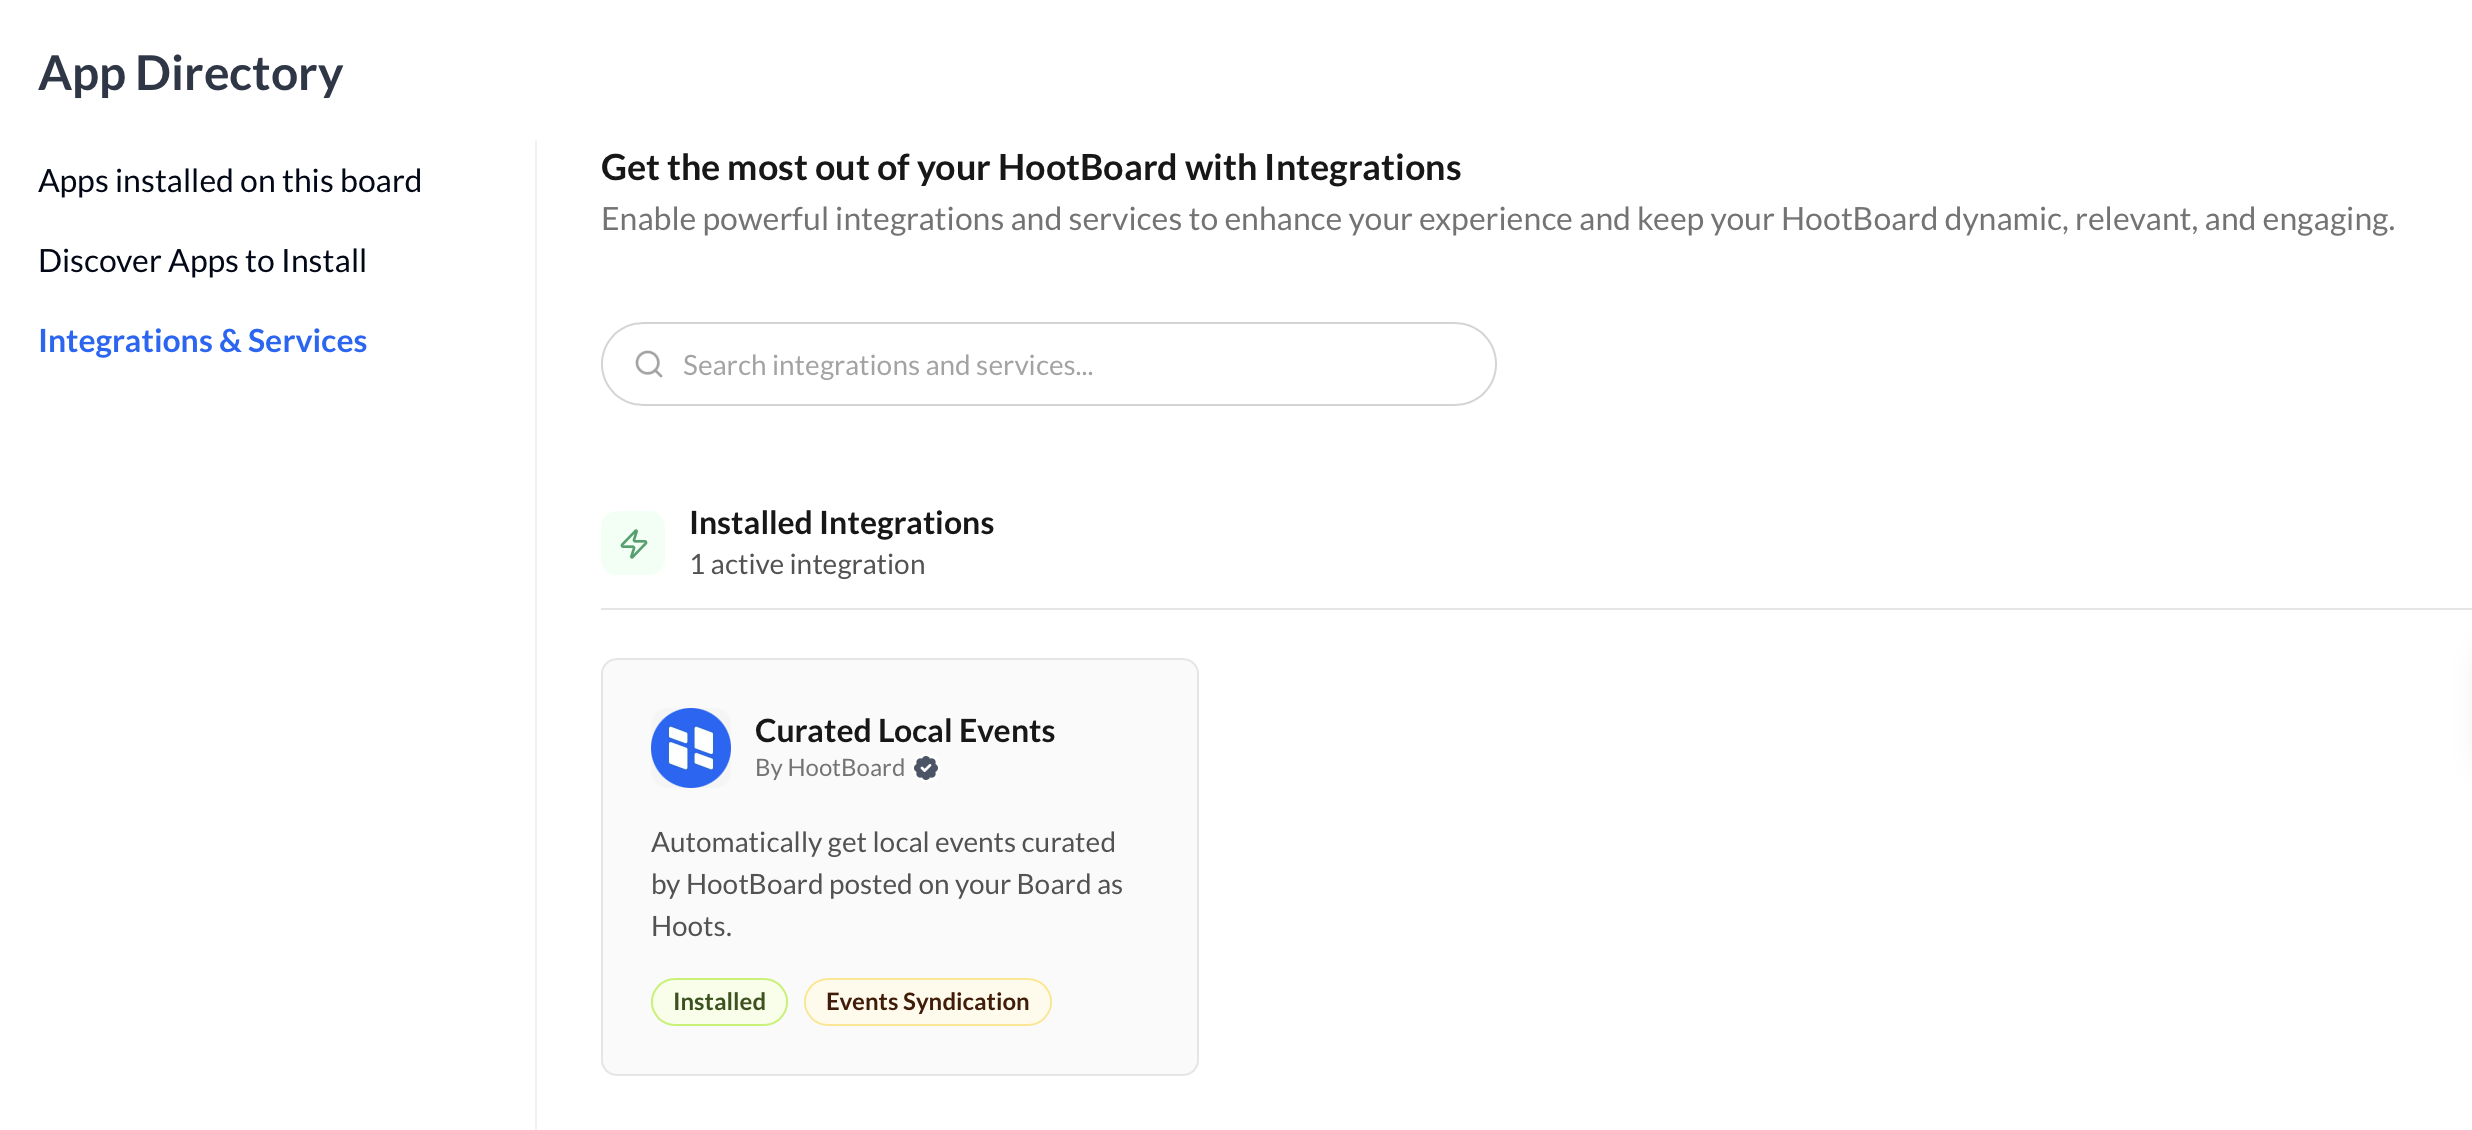This screenshot has height=1130, width=2472.
Task: Open Apps installed on this board
Action: [230, 181]
